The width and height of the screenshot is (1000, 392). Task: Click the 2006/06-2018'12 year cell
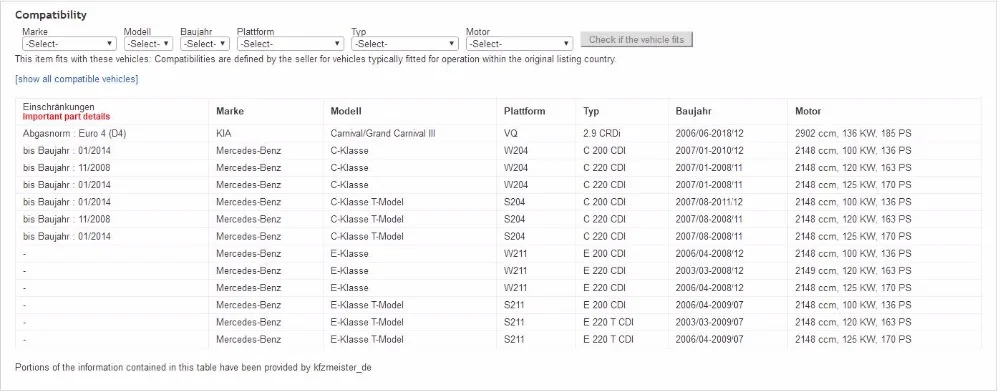(x=710, y=134)
